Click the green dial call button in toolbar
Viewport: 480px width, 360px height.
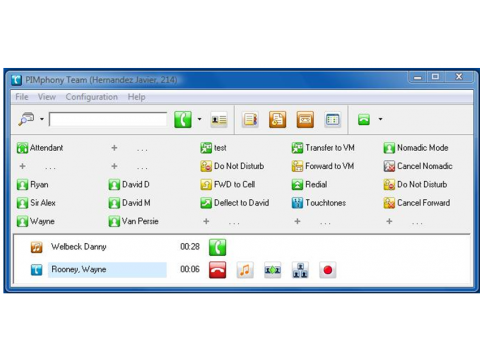click(183, 119)
